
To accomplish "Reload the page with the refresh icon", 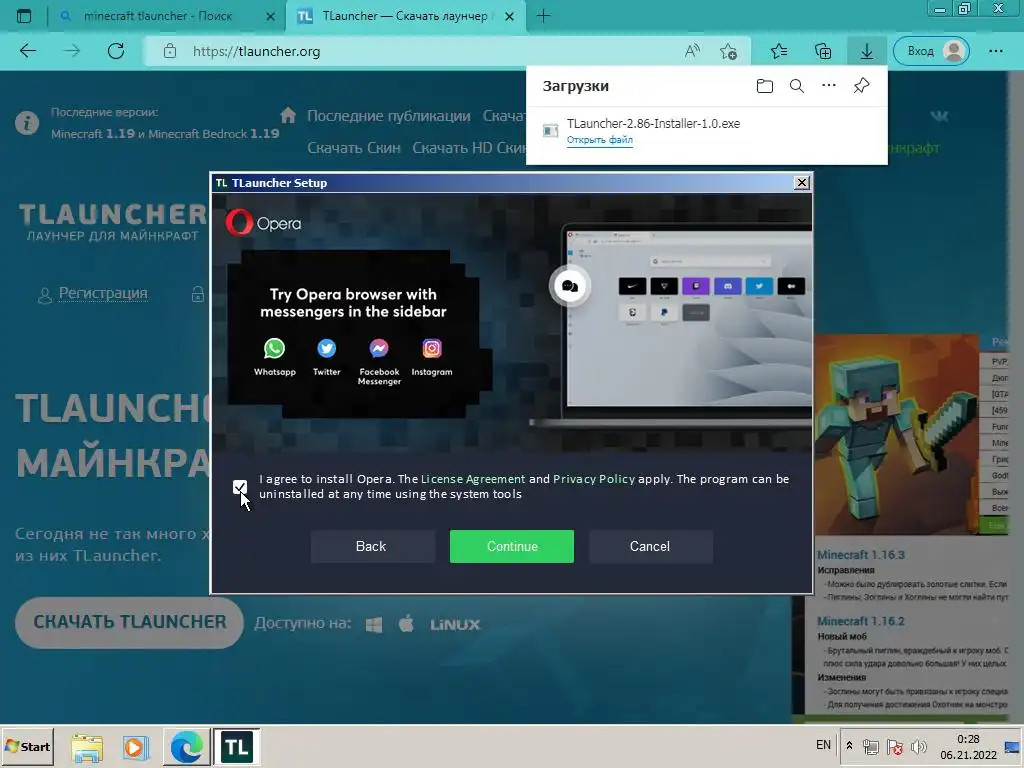I will pyautogui.click(x=116, y=51).
